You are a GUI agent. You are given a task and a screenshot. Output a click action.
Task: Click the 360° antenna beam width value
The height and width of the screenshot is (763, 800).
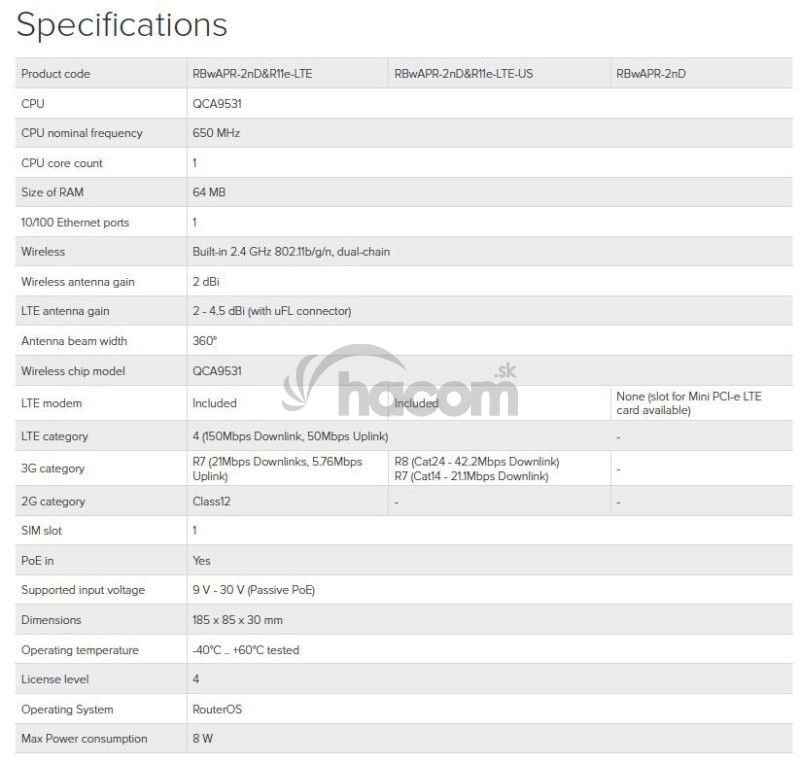click(205, 341)
